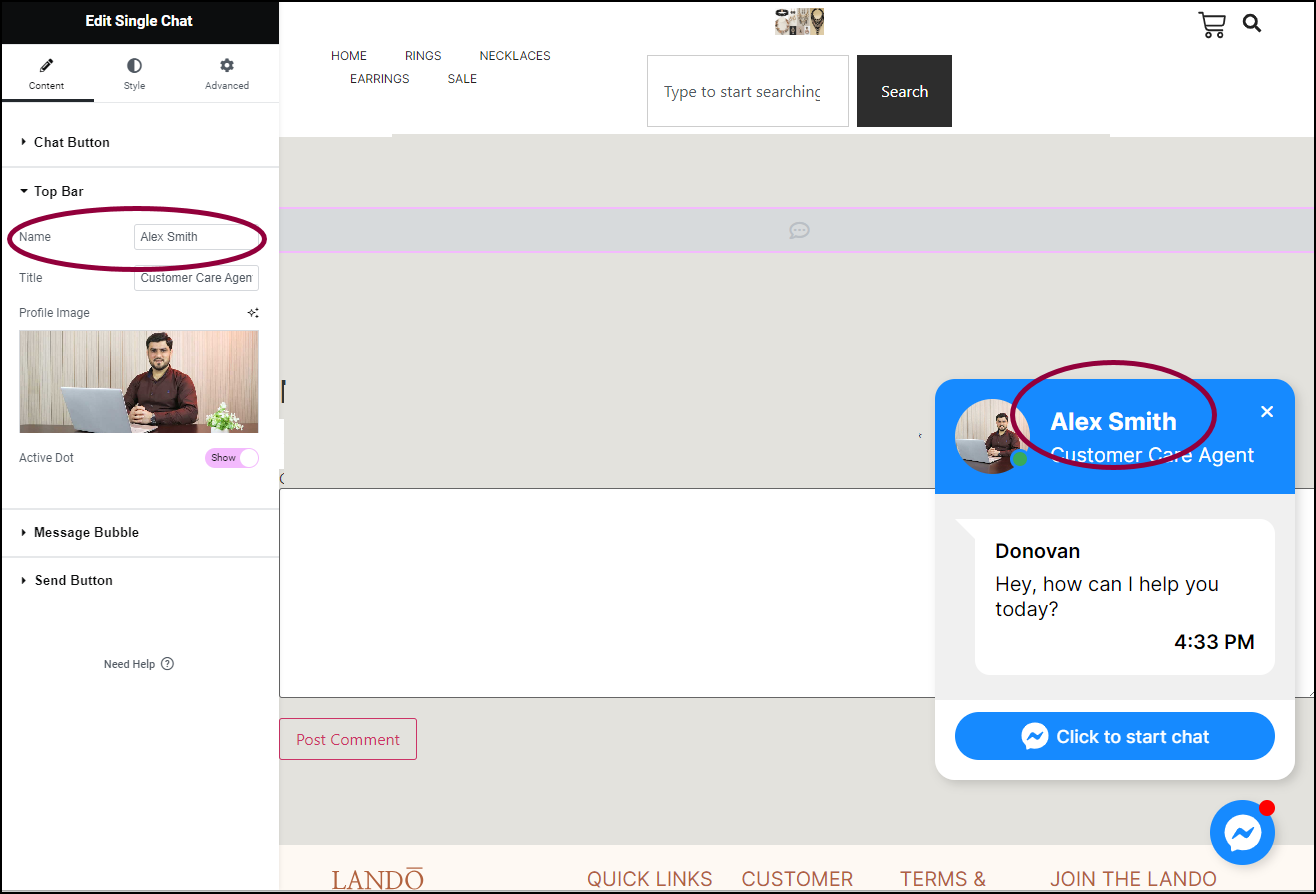Screen dimensions: 1316x894
Task: Click the speech bubble icon above the page
Action: point(798,230)
